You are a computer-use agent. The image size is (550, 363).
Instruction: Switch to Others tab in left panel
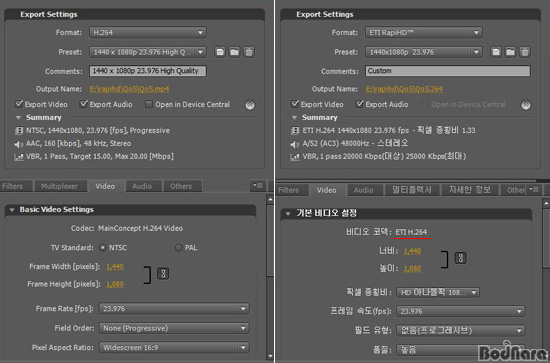pos(181,186)
